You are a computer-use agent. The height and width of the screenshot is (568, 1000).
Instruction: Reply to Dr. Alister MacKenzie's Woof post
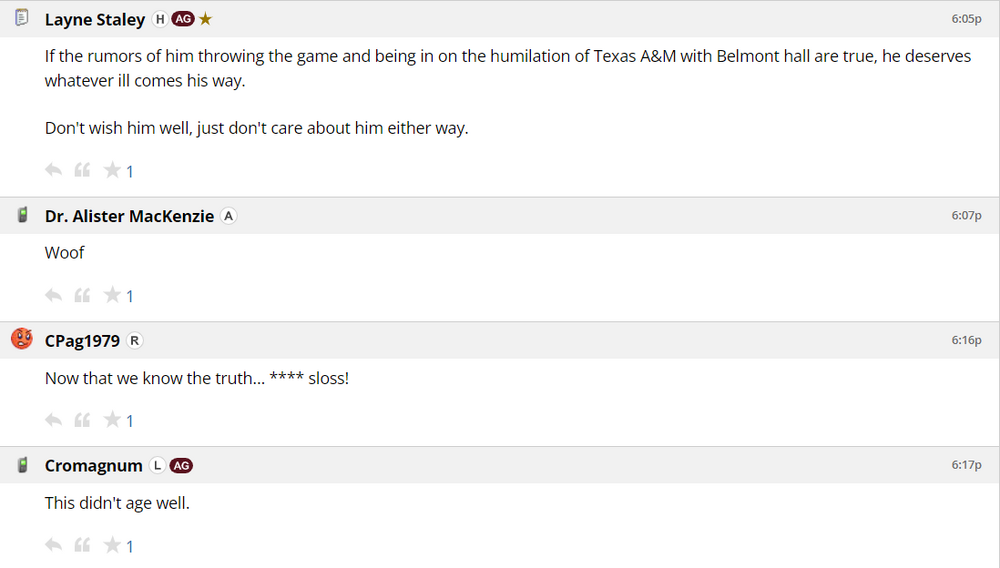pyautogui.click(x=54, y=296)
